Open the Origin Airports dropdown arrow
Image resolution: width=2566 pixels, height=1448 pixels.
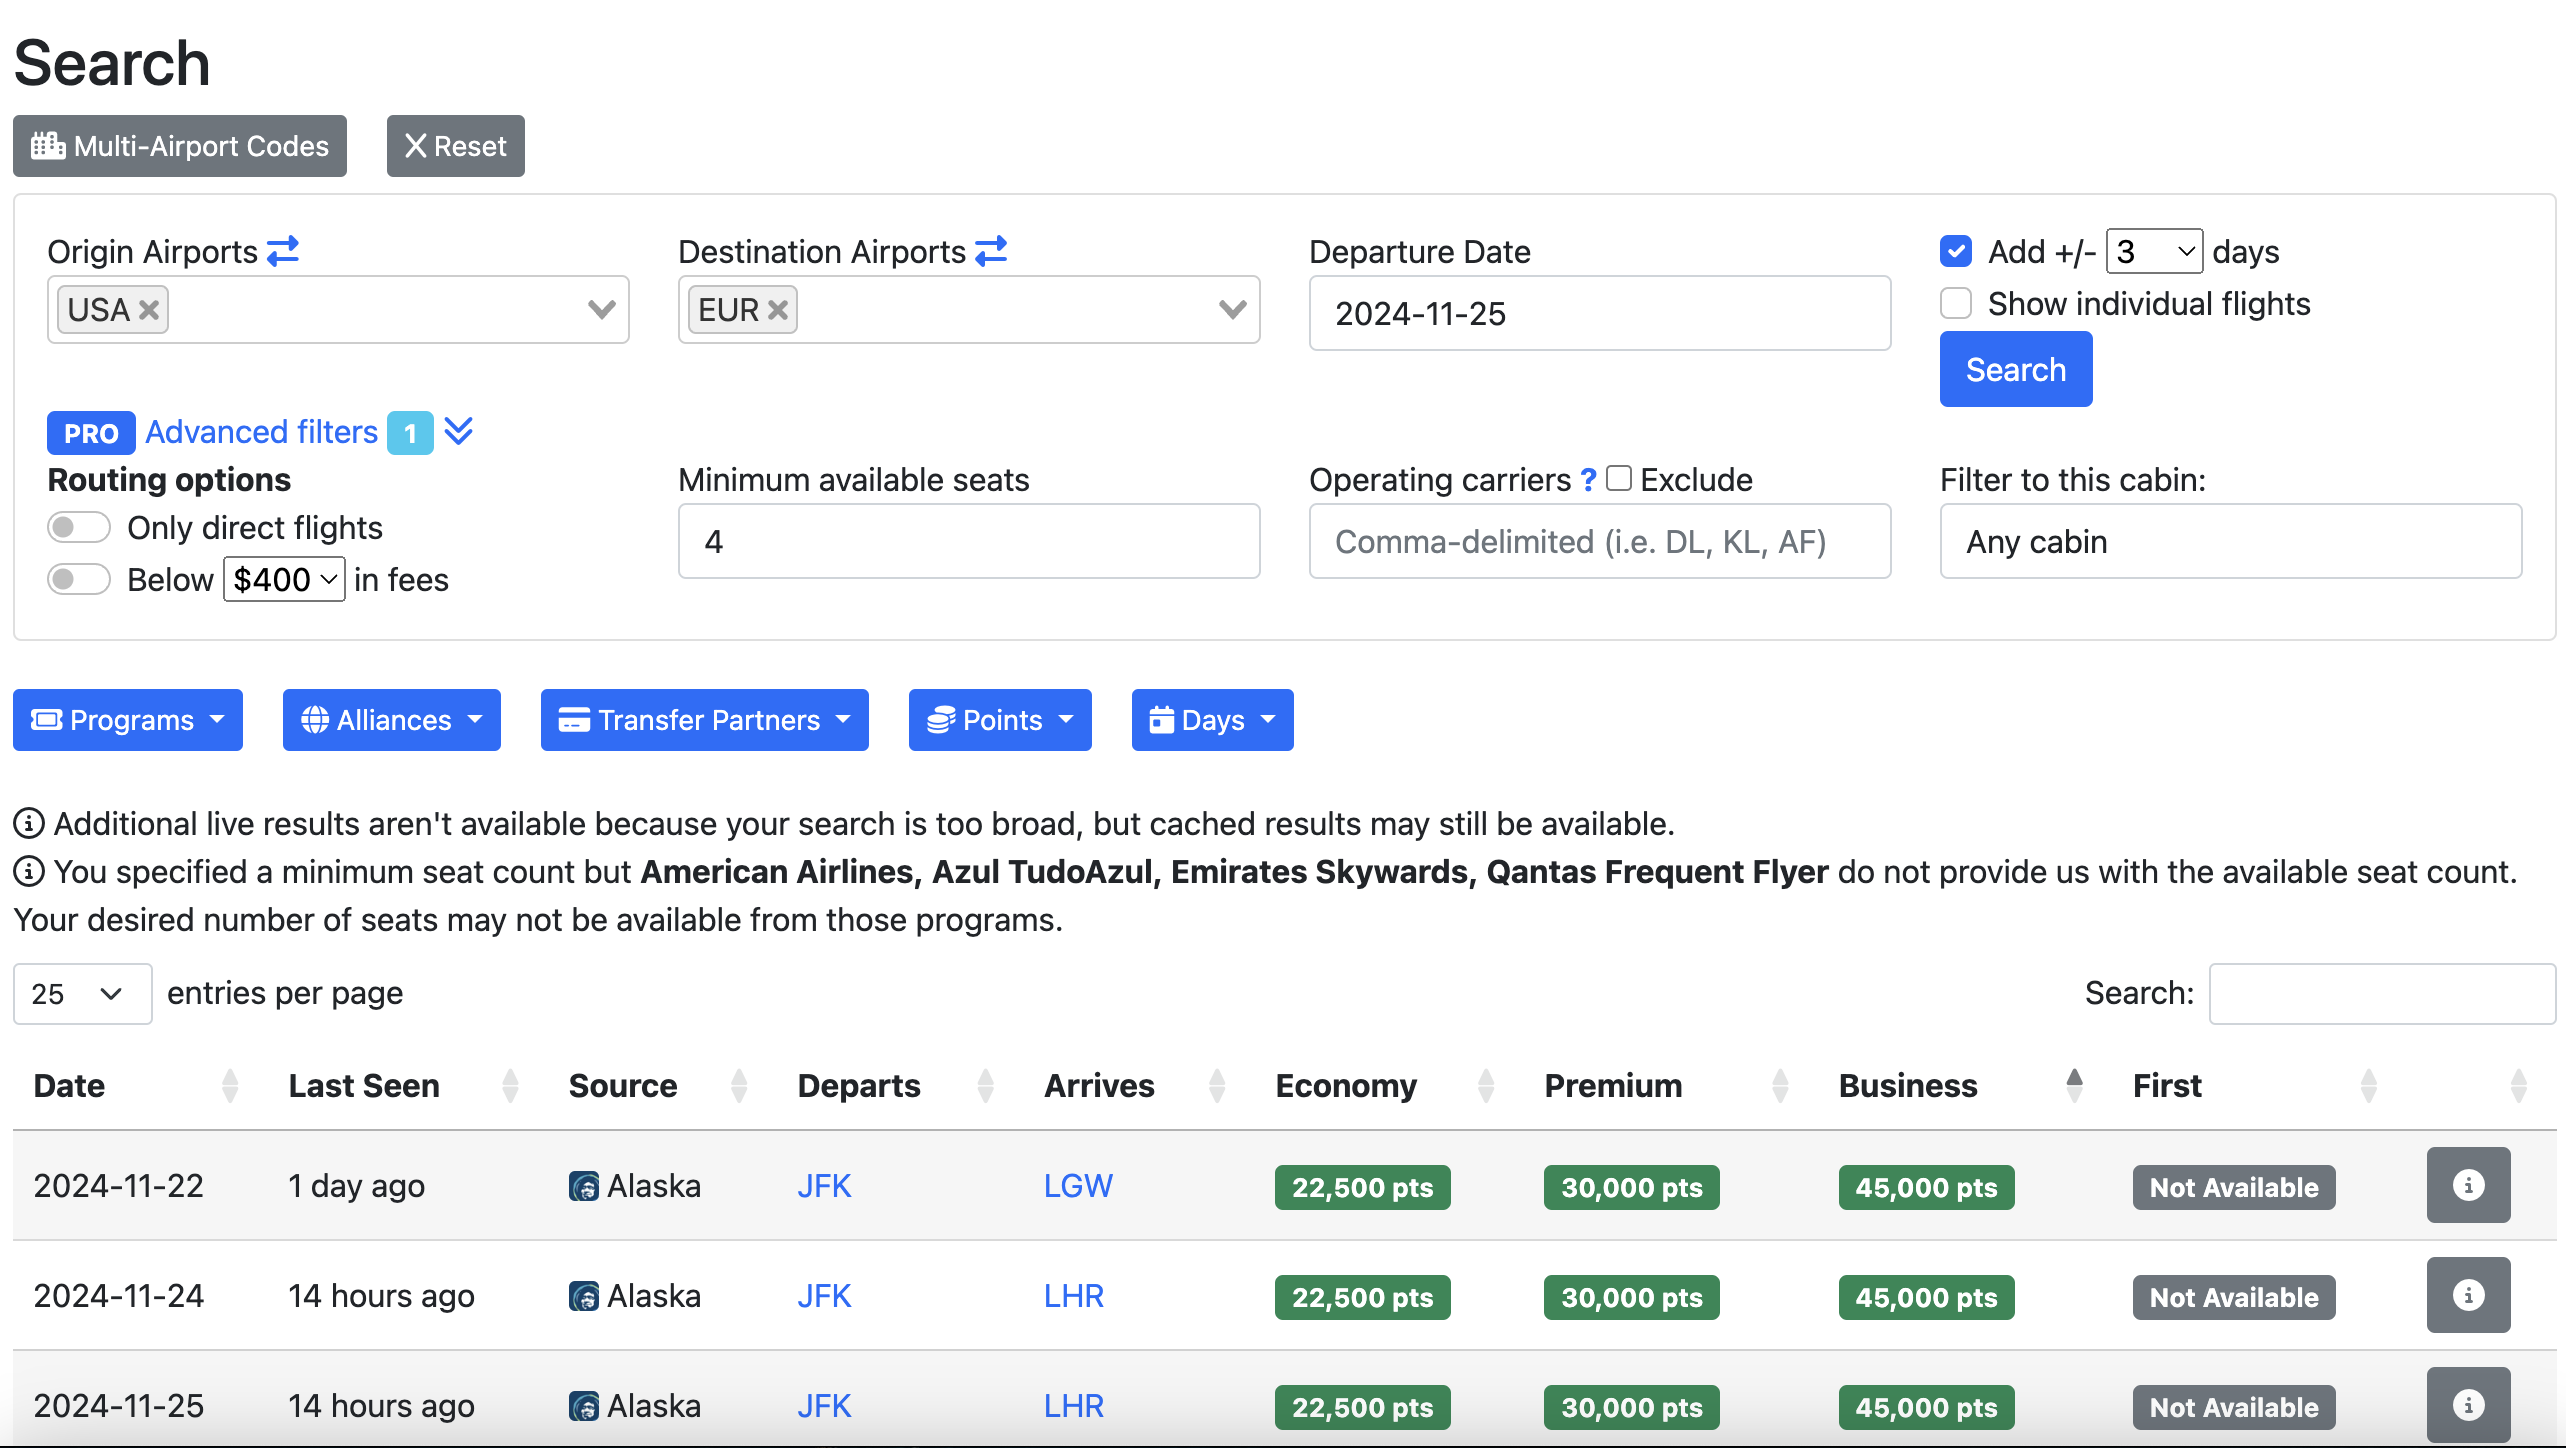601,310
